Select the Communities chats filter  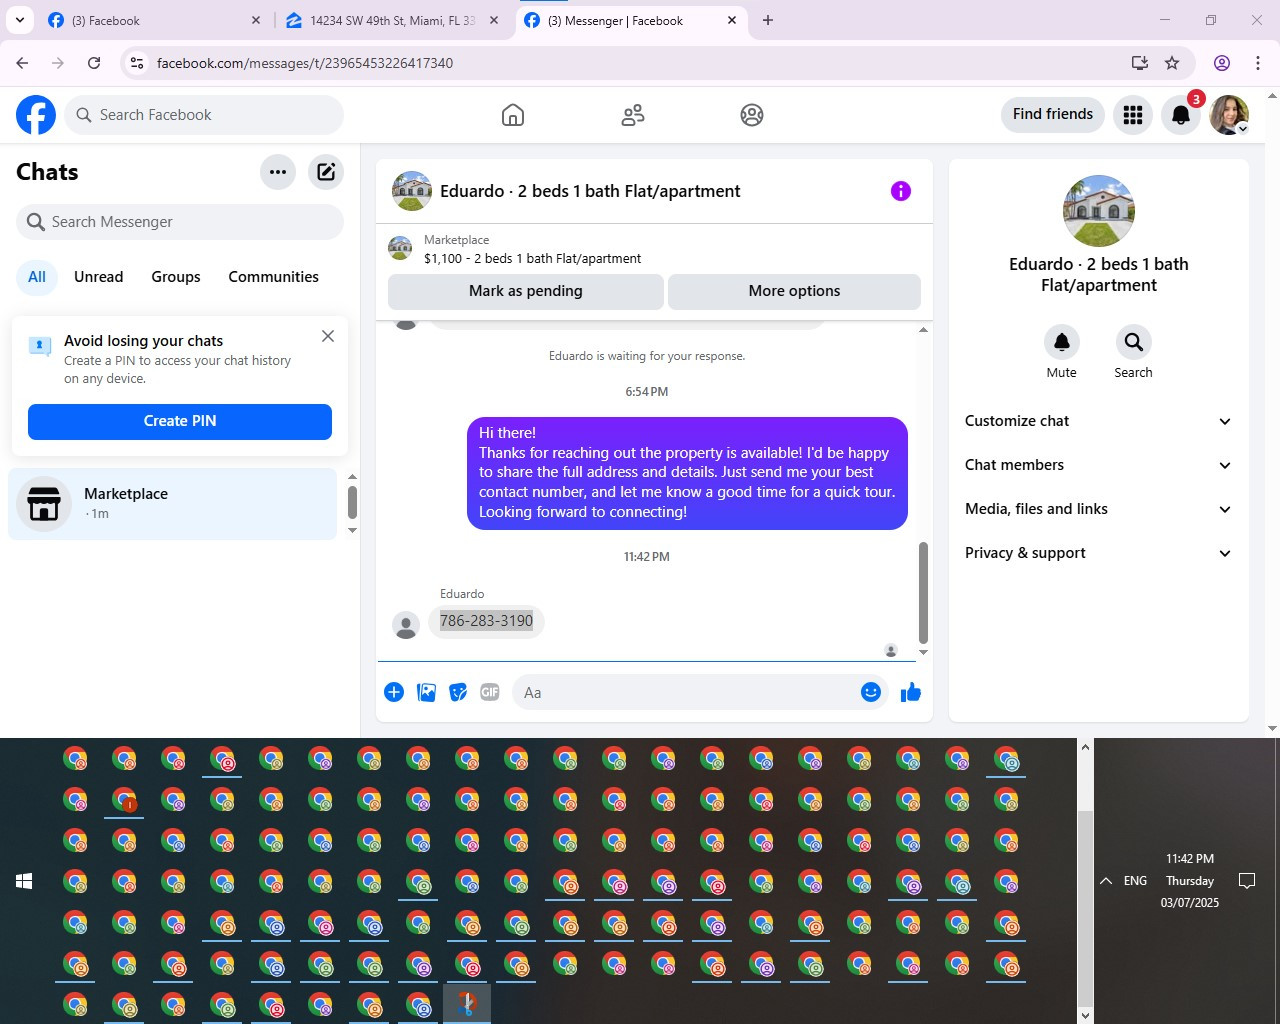274,277
